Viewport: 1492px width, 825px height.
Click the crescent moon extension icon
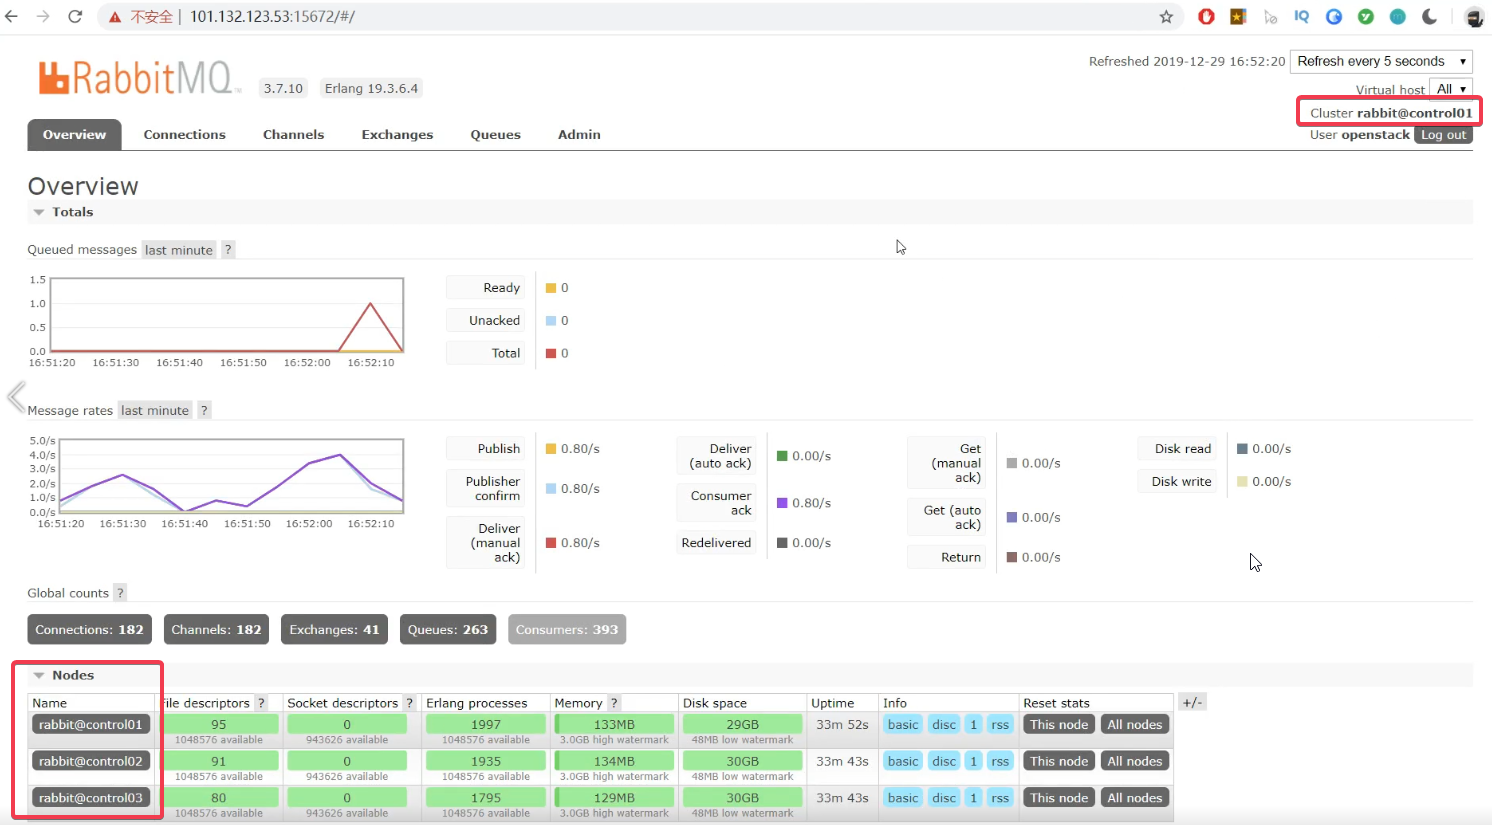(x=1429, y=17)
